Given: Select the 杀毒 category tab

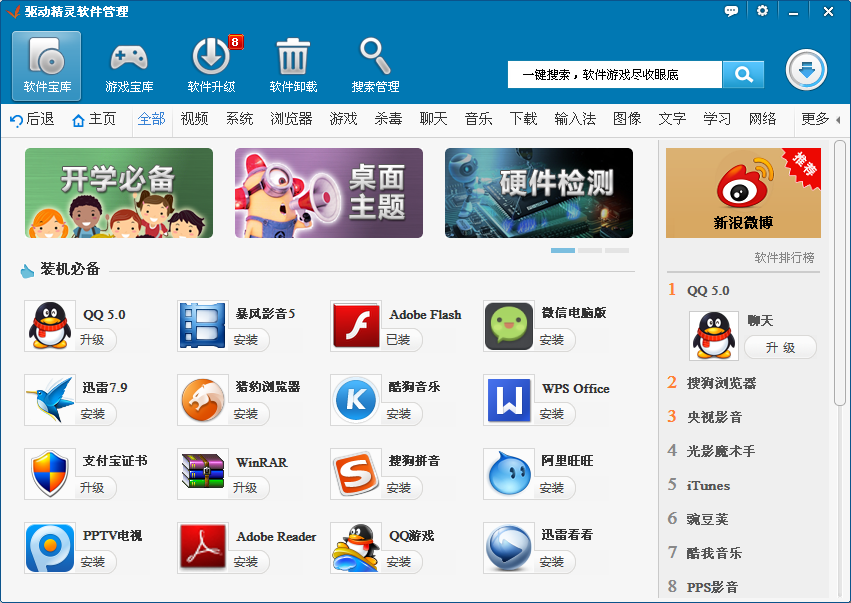Looking at the screenshot, I should (388, 119).
